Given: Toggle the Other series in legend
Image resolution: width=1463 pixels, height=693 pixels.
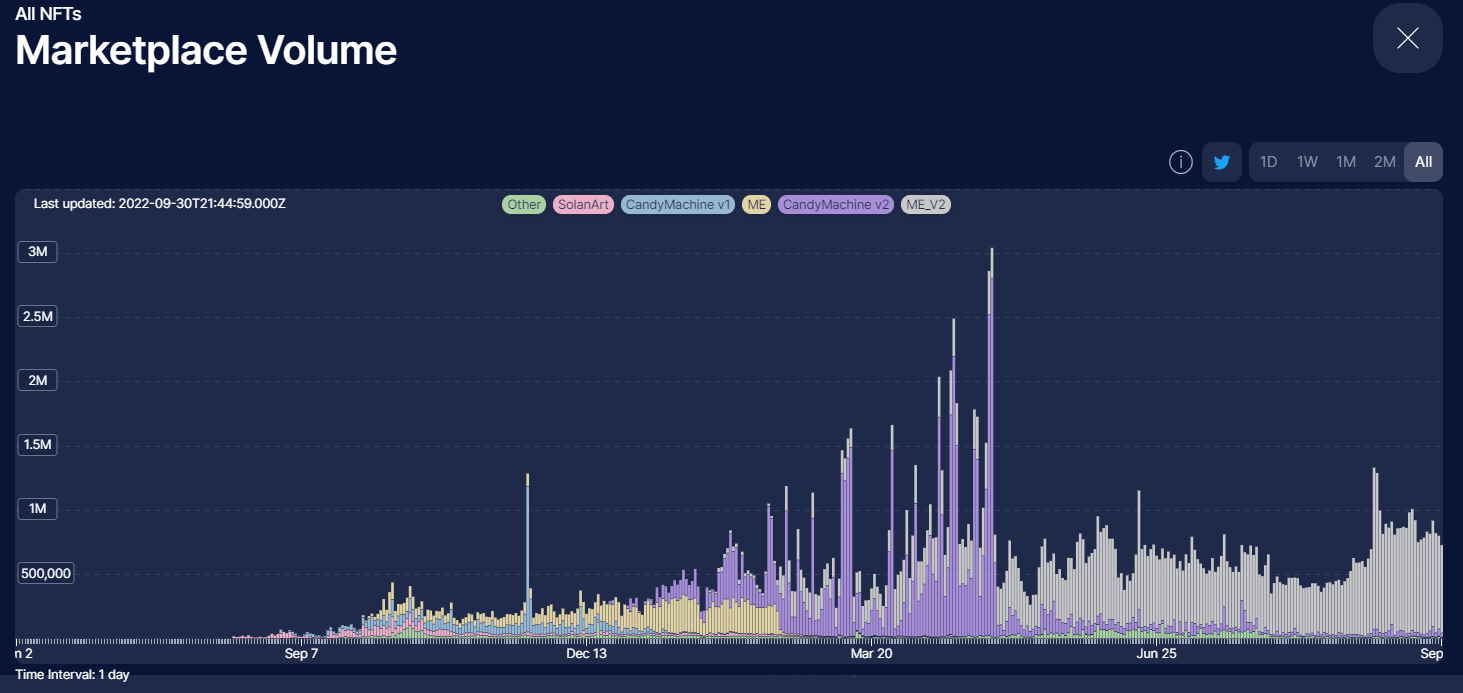Looking at the screenshot, I should [524, 205].
